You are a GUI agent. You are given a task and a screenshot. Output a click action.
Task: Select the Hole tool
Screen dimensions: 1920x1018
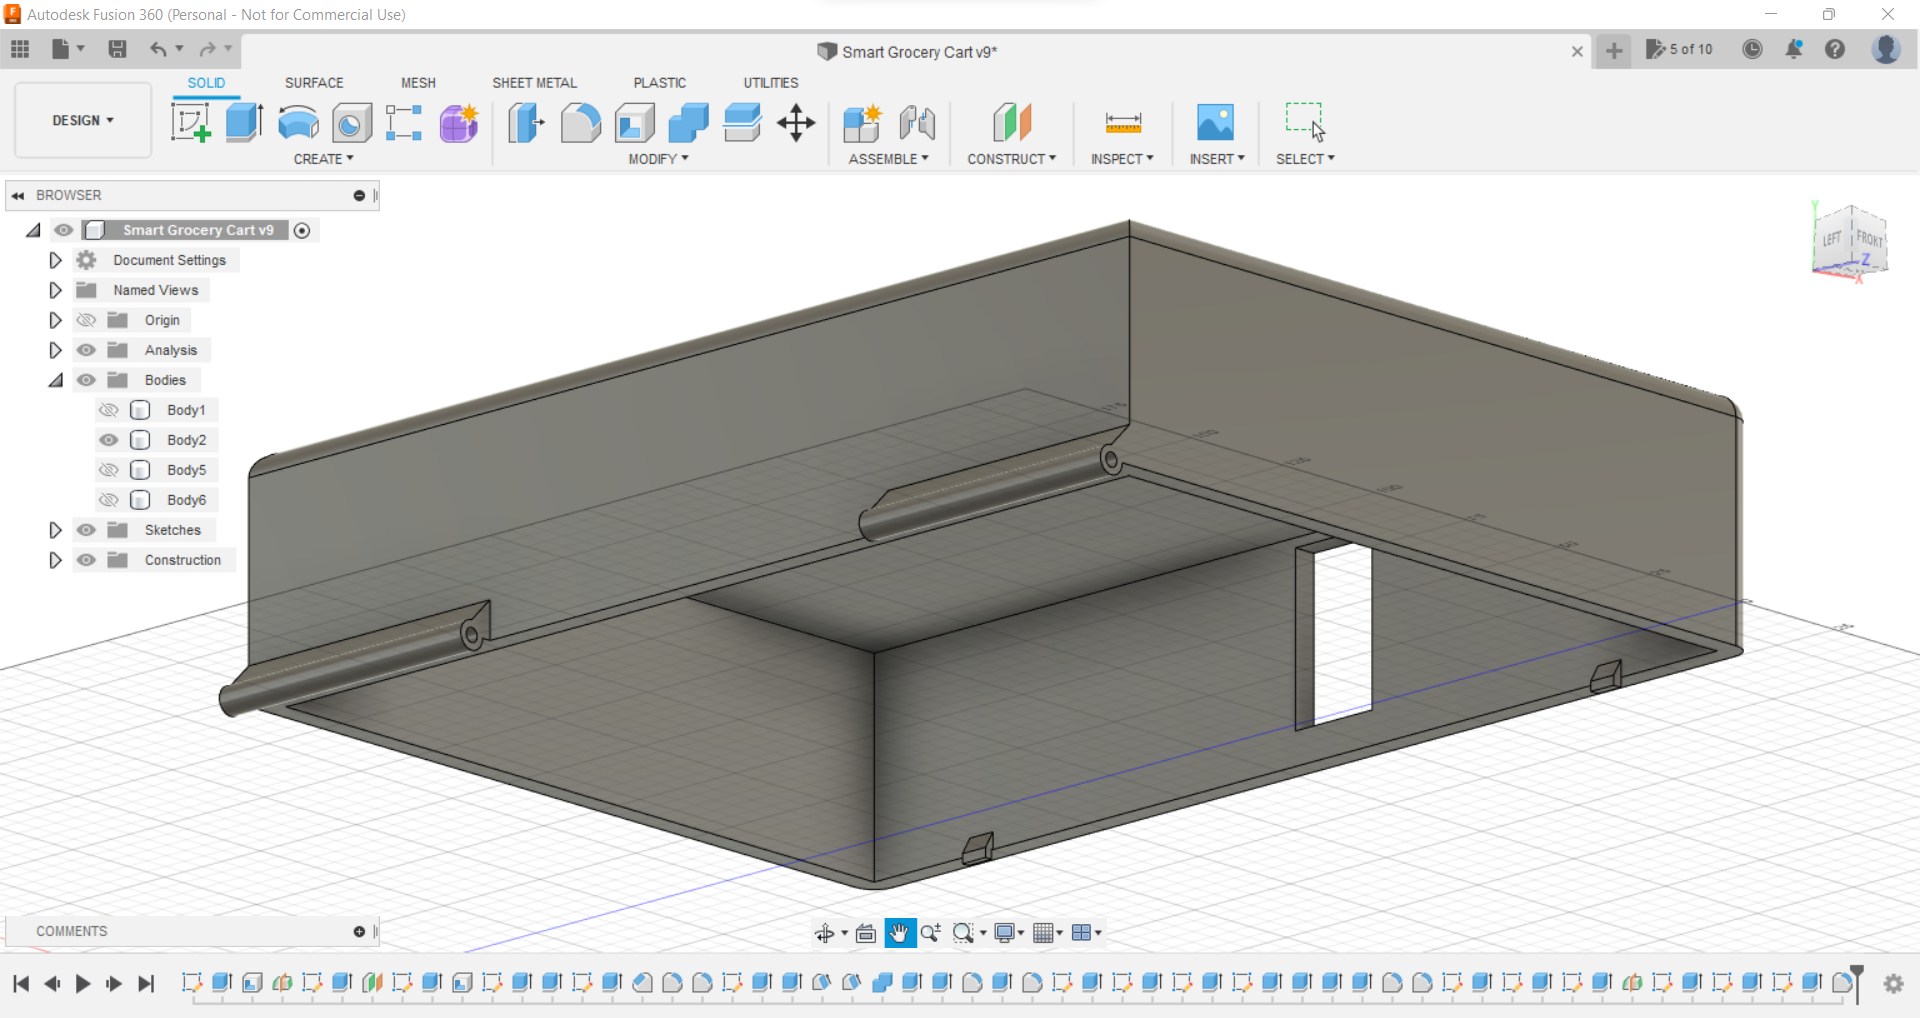(352, 123)
